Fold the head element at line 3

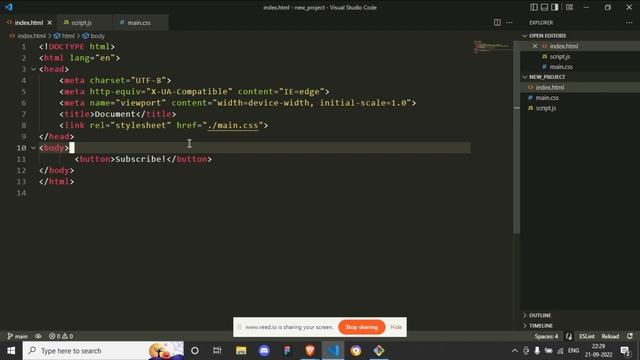[x=33, y=69]
